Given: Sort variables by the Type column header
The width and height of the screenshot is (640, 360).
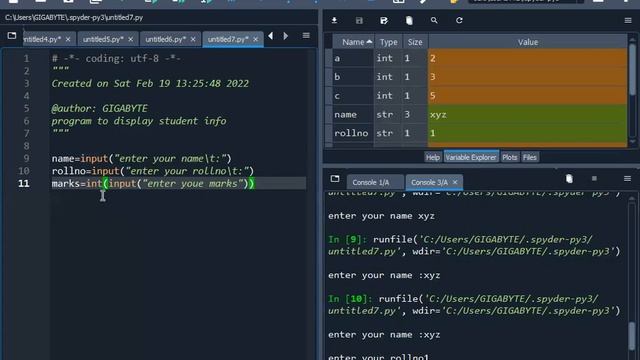Looking at the screenshot, I should (388, 42).
